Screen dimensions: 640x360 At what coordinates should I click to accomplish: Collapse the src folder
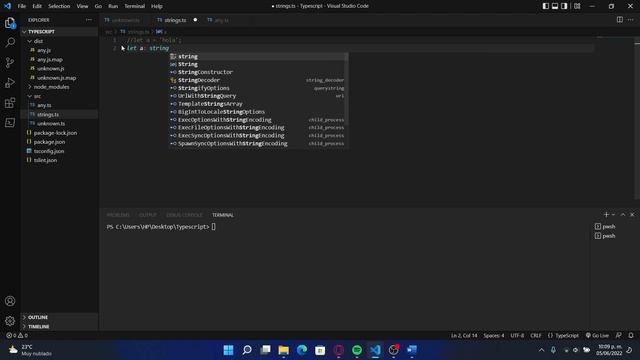pos(60,96)
